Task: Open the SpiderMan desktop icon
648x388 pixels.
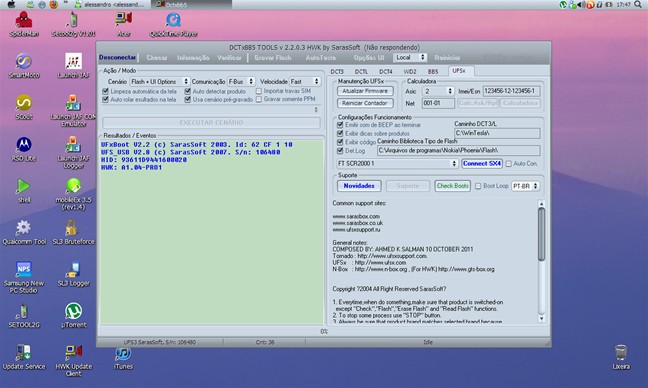Action: coord(24,24)
